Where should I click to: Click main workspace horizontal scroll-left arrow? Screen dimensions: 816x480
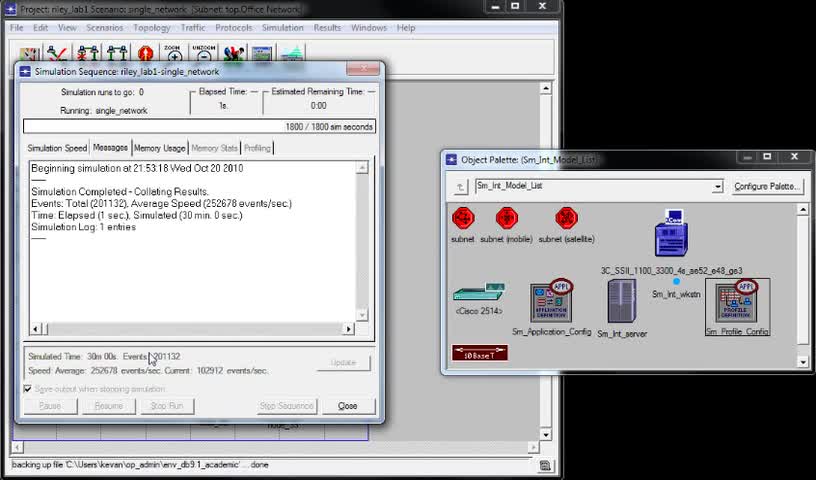tap(17, 447)
